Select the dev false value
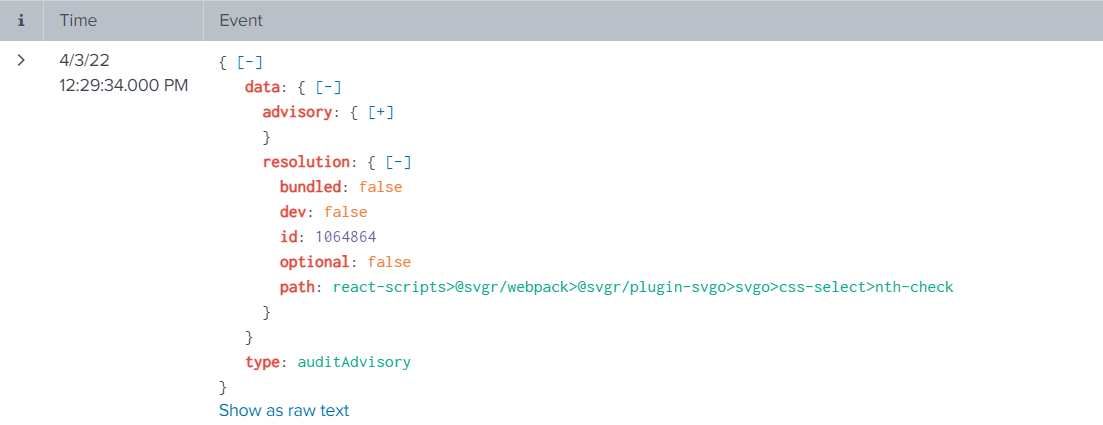 tap(345, 212)
